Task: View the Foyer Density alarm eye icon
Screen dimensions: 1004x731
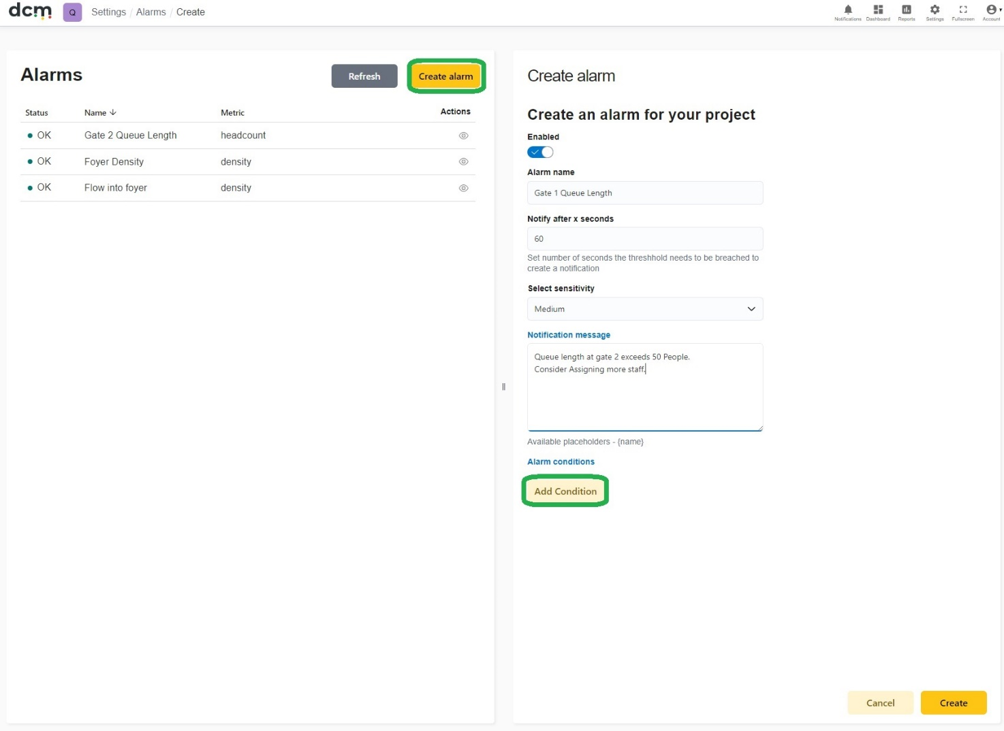Action: tap(464, 162)
